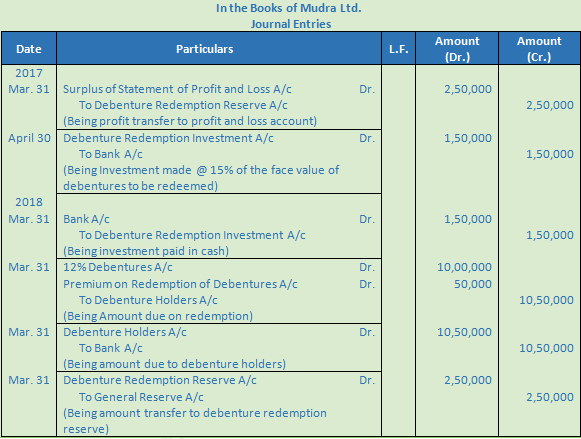Select the 'Amount (Dr.)' column header
The width and height of the screenshot is (581, 439).
(x=457, y=49)
